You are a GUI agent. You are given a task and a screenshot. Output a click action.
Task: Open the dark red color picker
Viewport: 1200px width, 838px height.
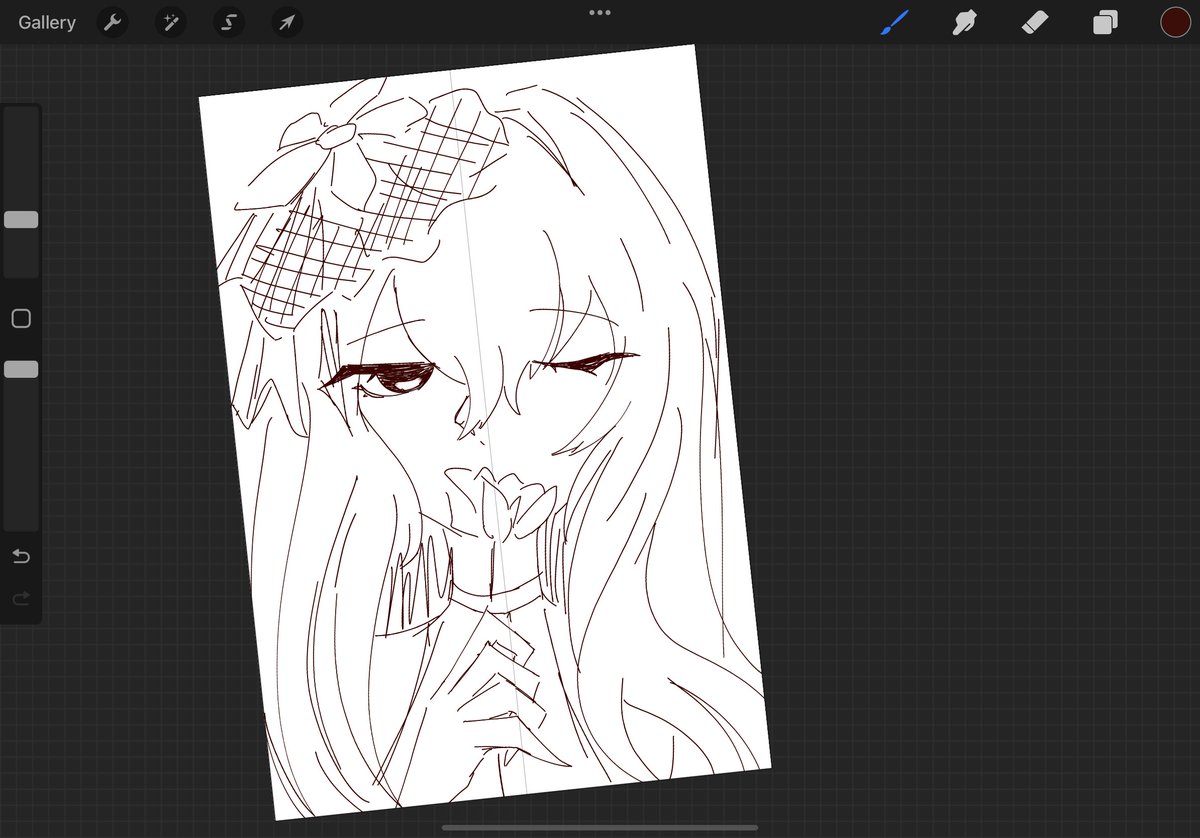click(x=1175, y=22)
